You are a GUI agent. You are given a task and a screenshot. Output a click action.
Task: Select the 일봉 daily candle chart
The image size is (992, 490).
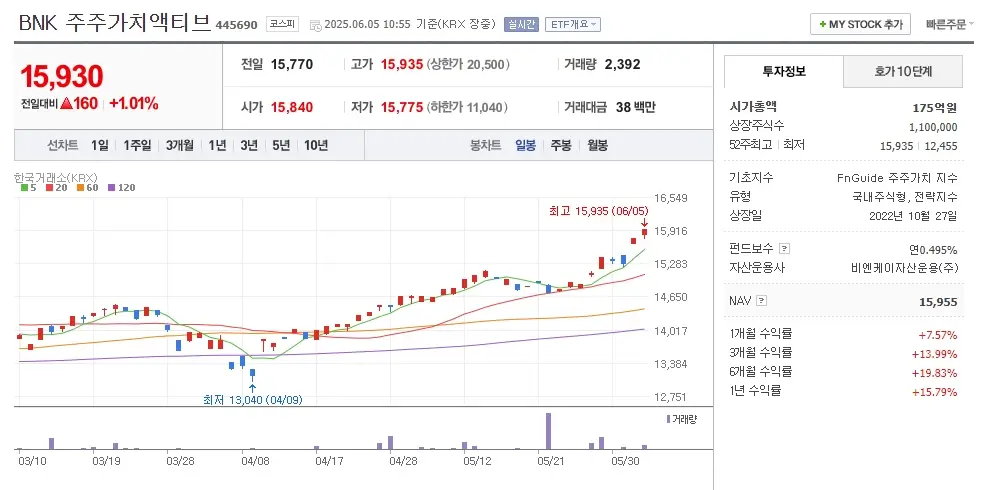click(525, 145)
